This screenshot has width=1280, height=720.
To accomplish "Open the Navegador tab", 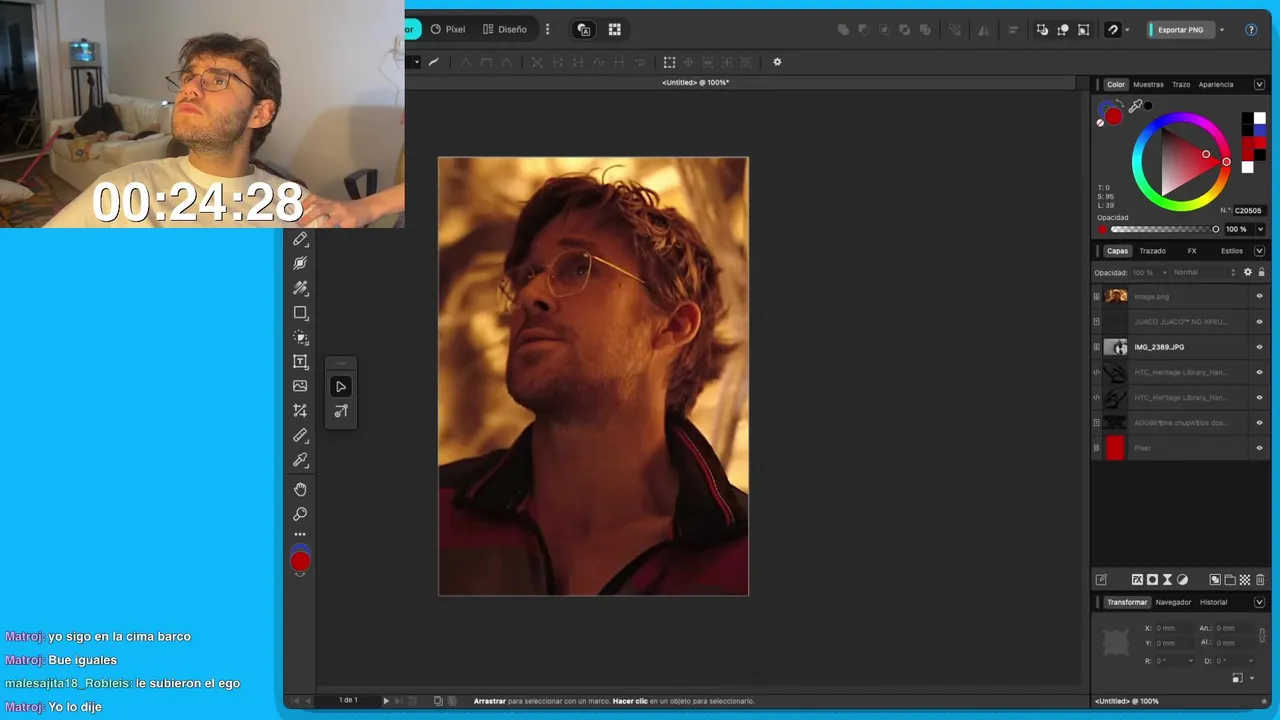I will coord(1173,602).
